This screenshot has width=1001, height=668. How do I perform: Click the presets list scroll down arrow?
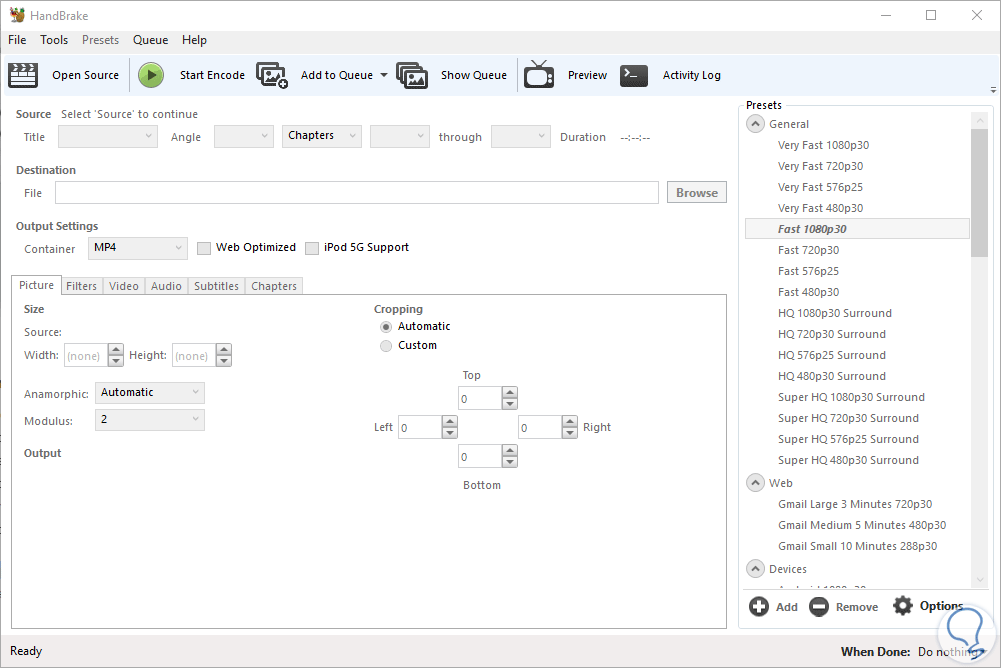tap(980, 580)
